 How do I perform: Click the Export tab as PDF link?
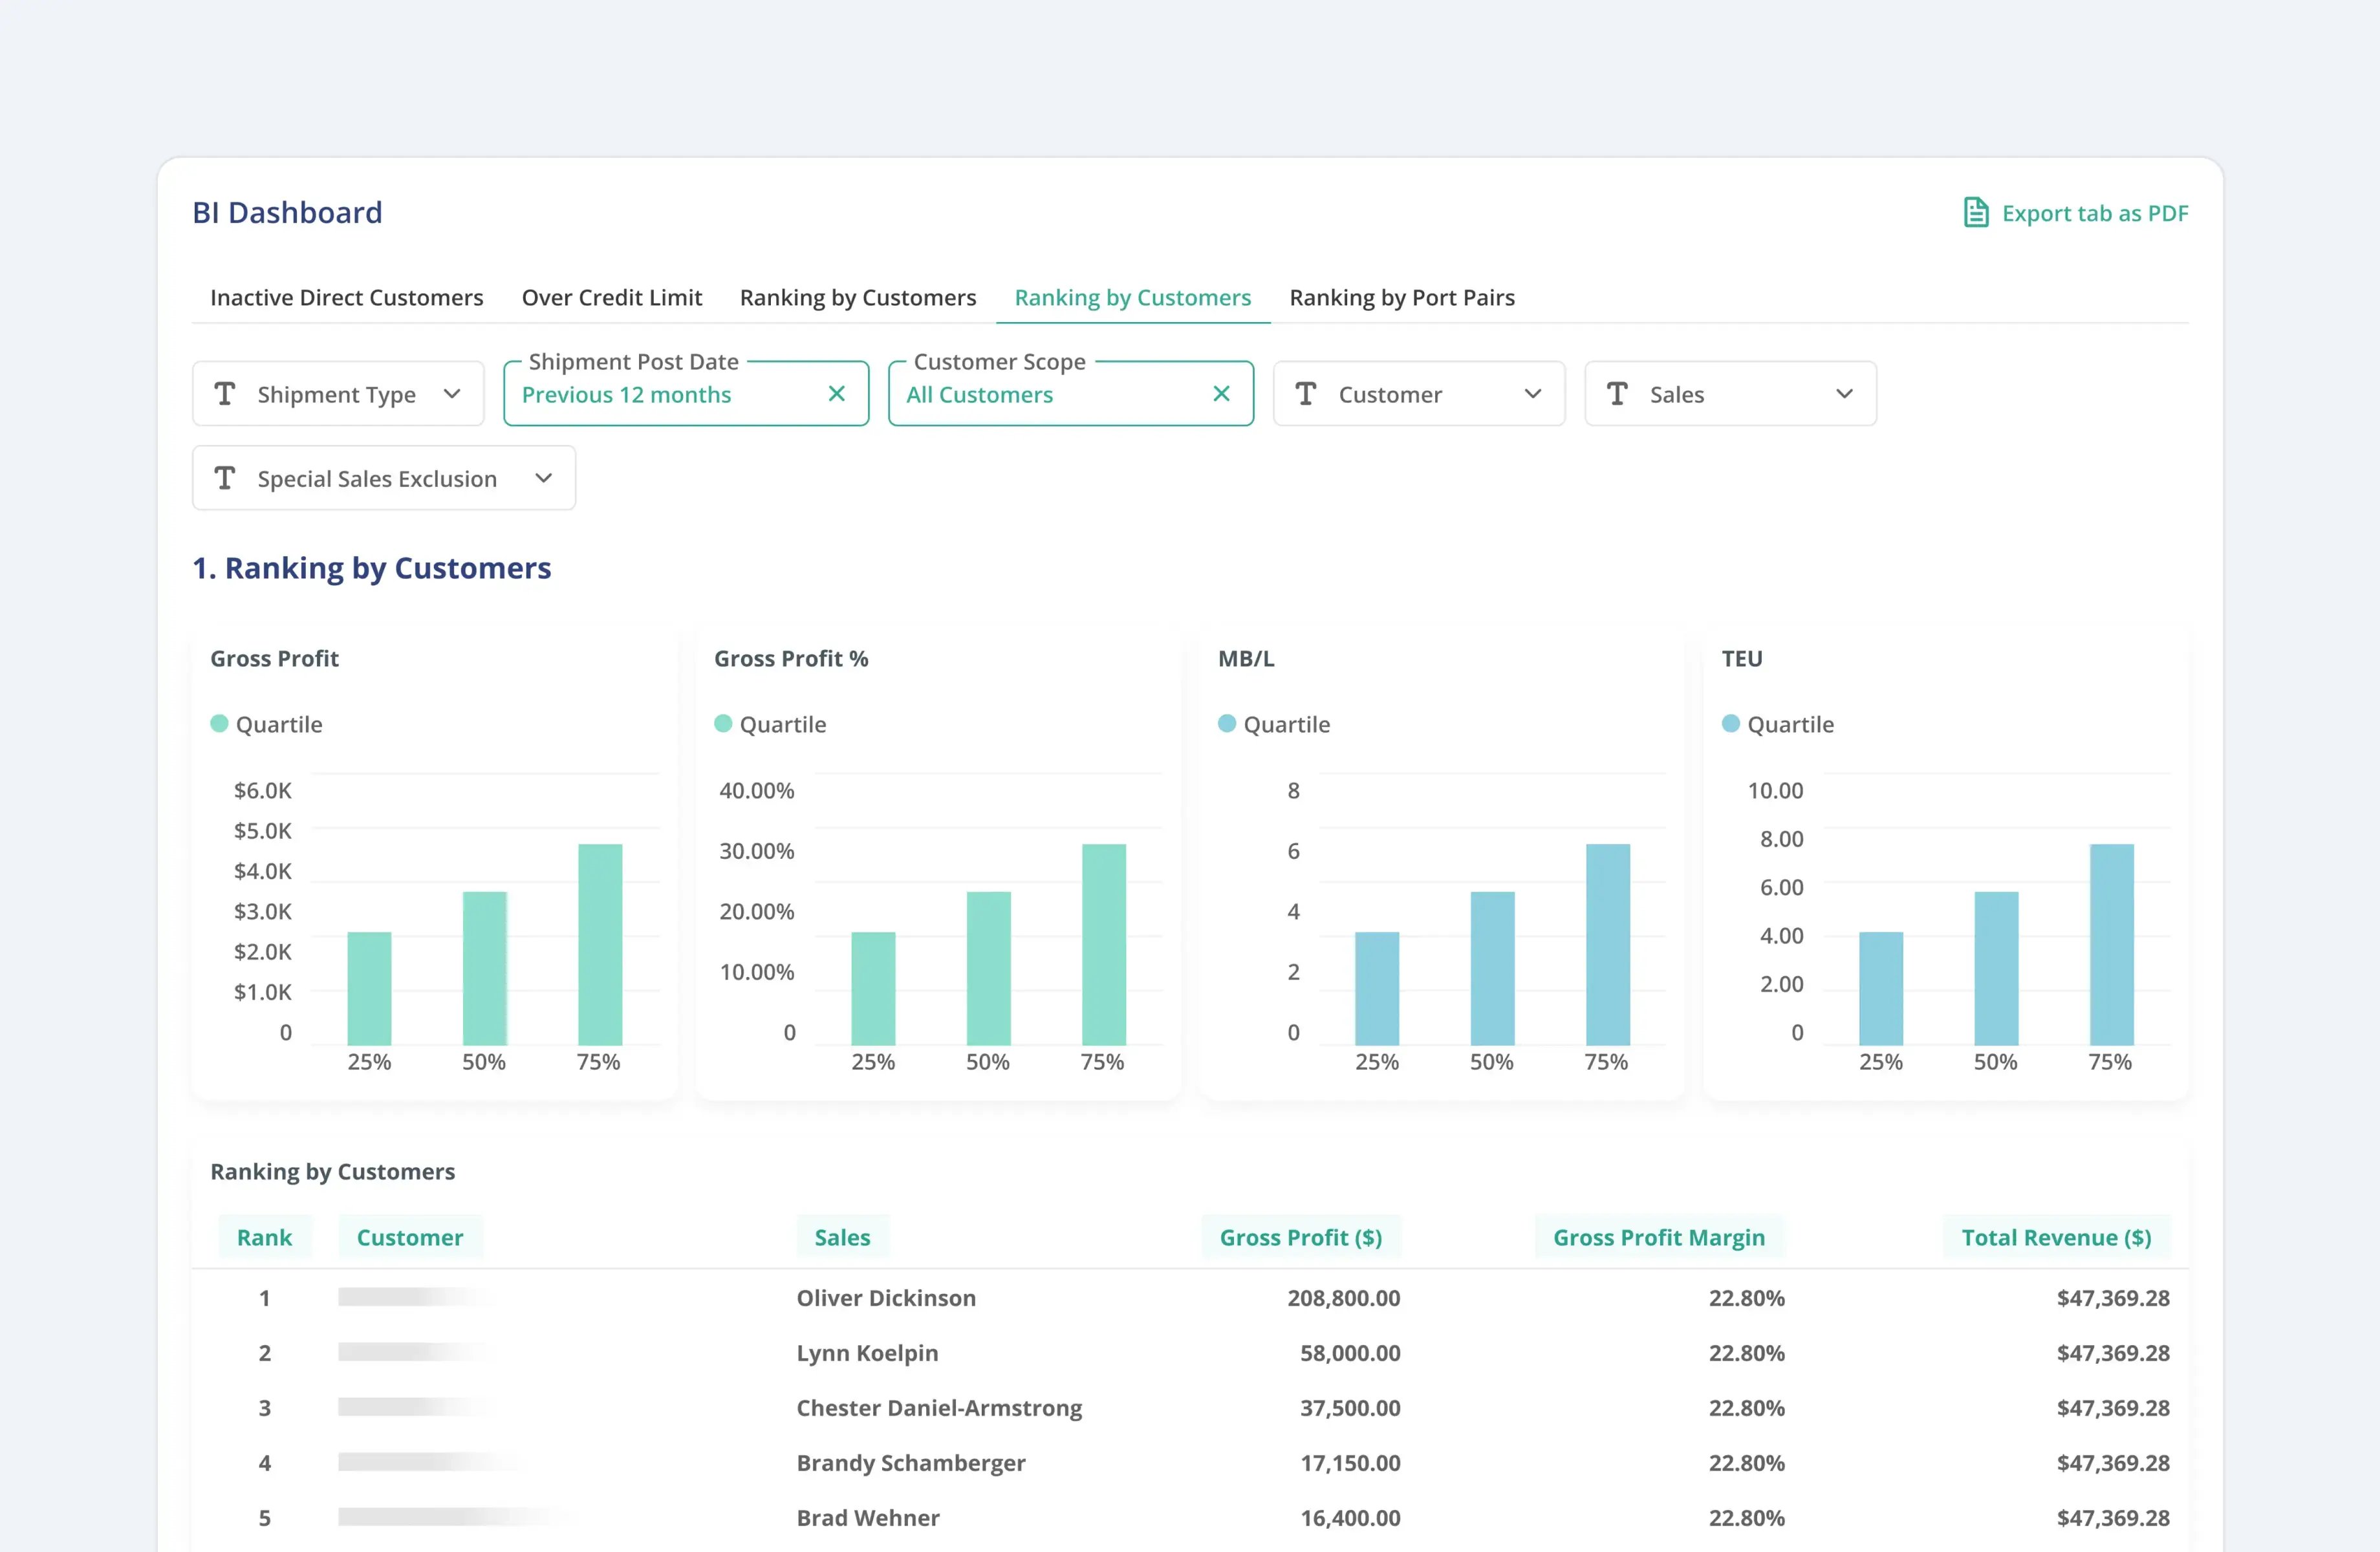(2095, 213)
